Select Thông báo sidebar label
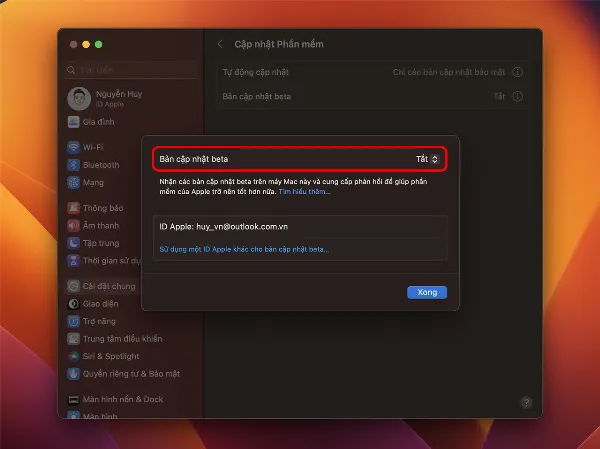Screen dimensions: 600x449 coord(103,208)
